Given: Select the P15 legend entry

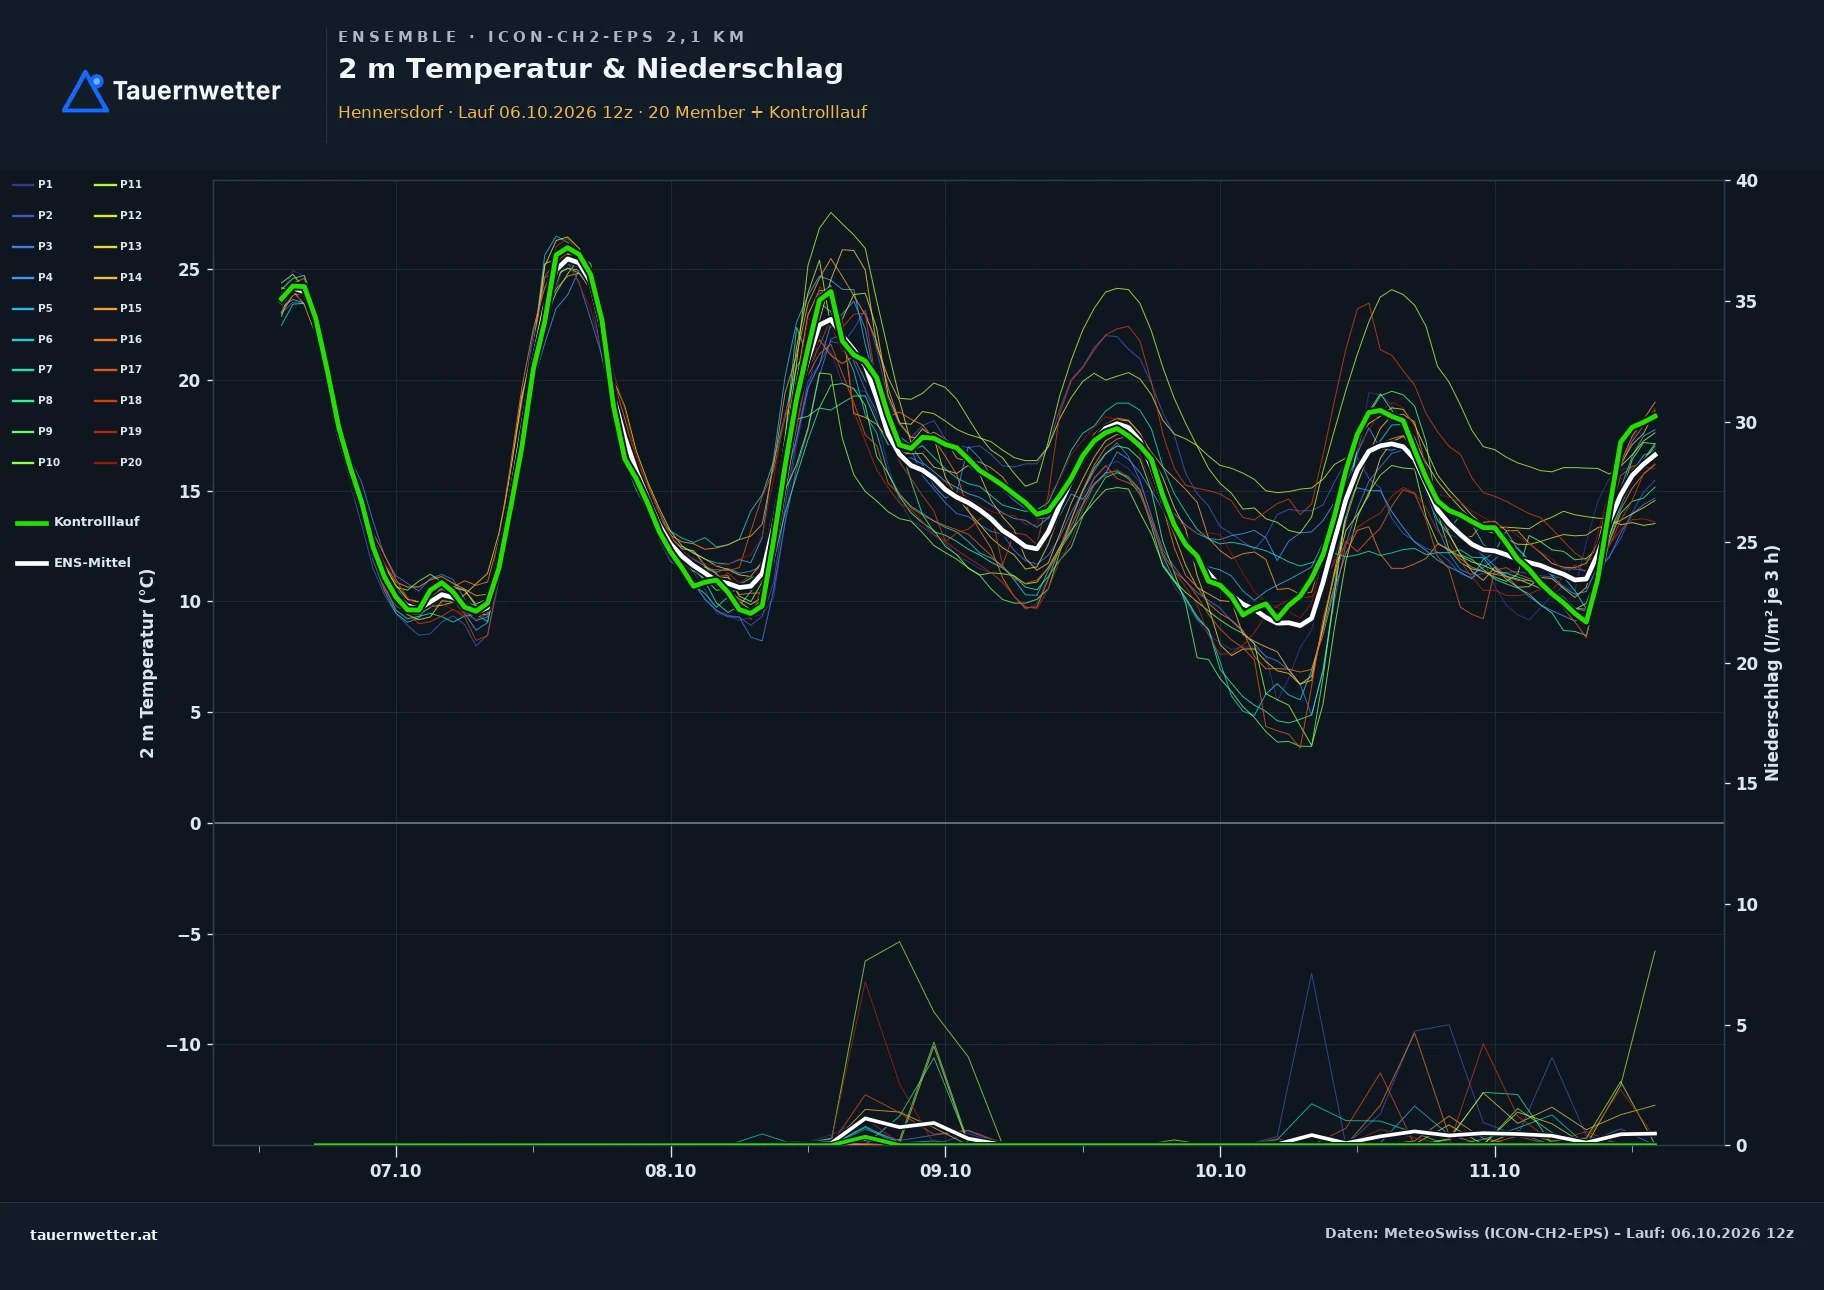Looking at the screenshot, I should tap(118, 309).
